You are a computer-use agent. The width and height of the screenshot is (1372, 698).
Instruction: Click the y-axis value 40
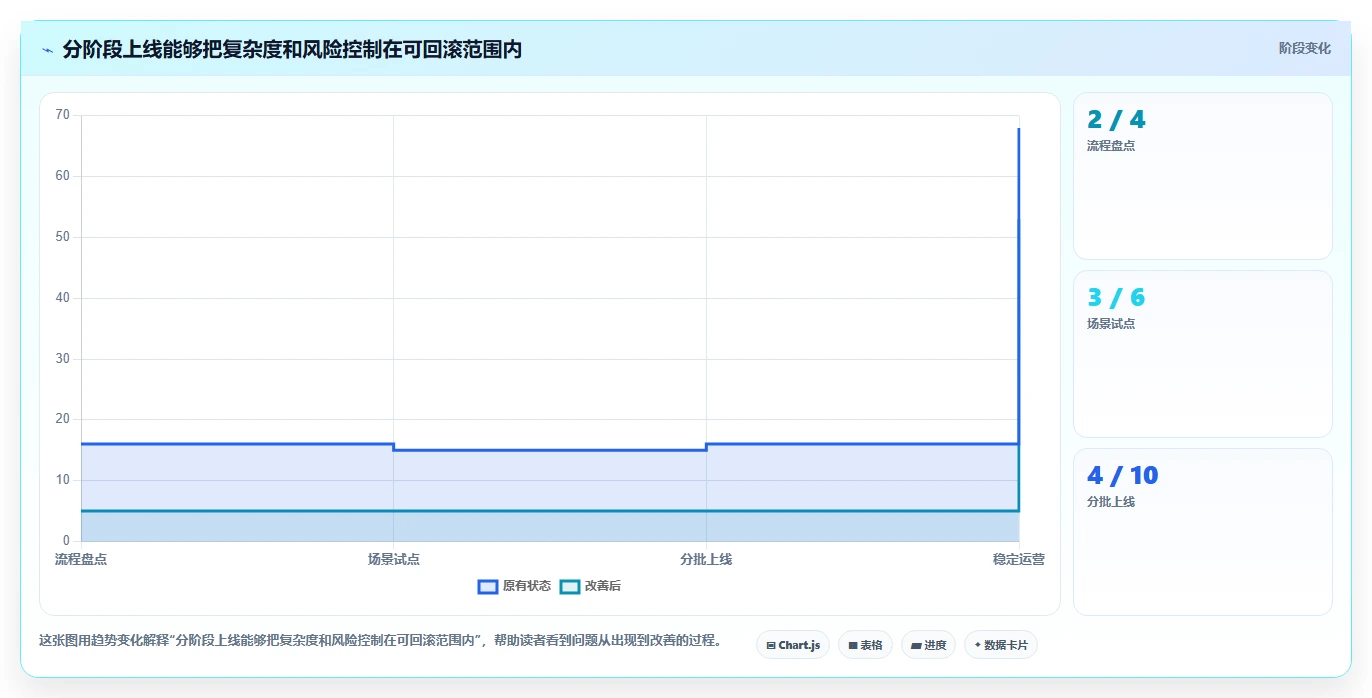[x=63, y=298]
